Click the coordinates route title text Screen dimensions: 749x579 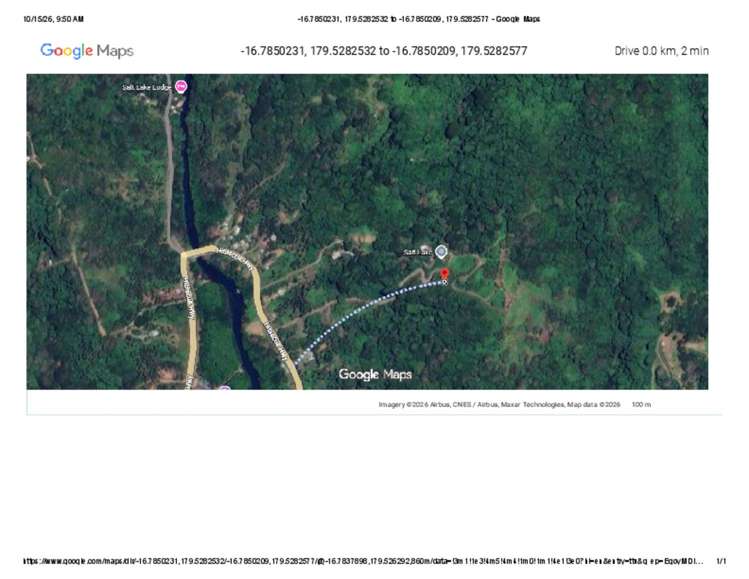384,51
